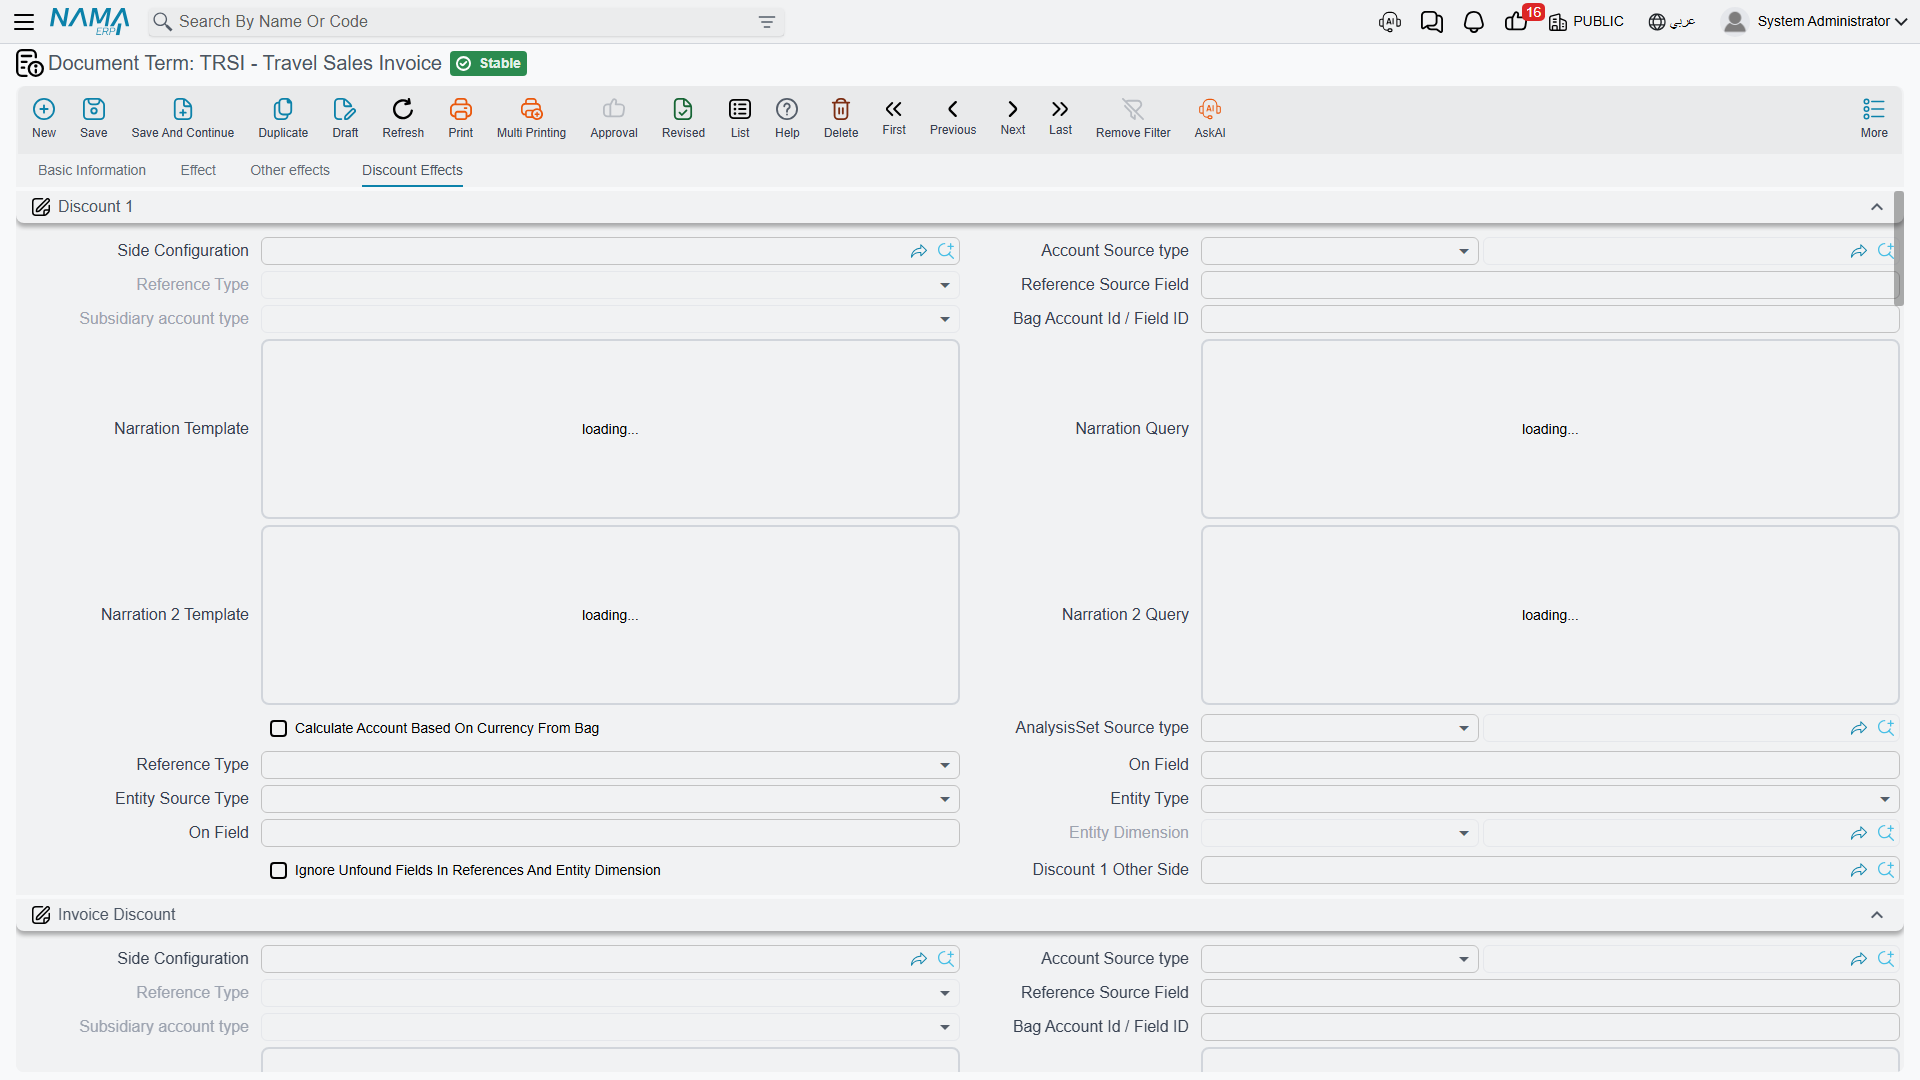Image resolution: width=1920 pixels, height=1080 pixels.
Task: Click the Stable status badge
Action: (488, 64)
